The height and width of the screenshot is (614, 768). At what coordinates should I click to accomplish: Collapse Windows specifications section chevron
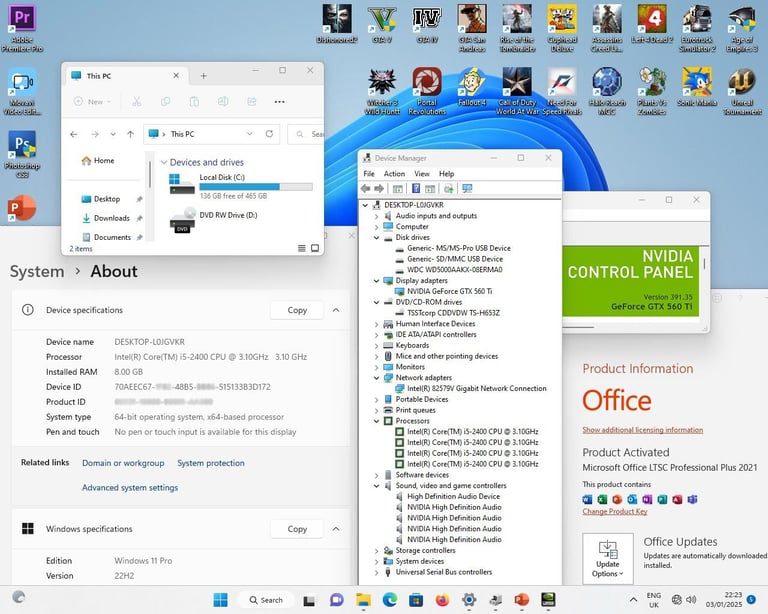[x=336, y=529]
